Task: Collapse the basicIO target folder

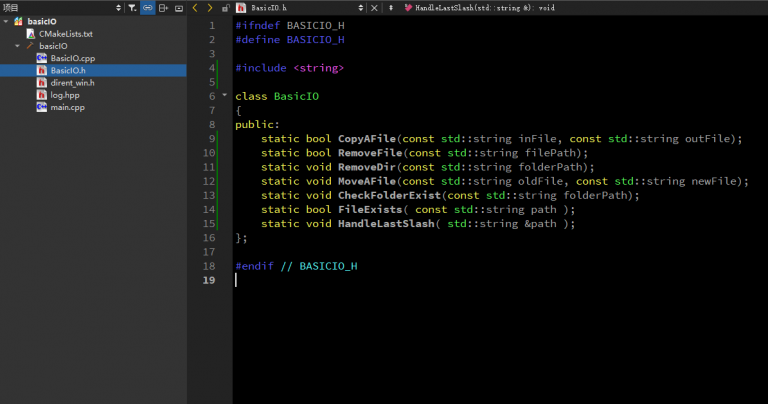Action: [x=18, y=46]
